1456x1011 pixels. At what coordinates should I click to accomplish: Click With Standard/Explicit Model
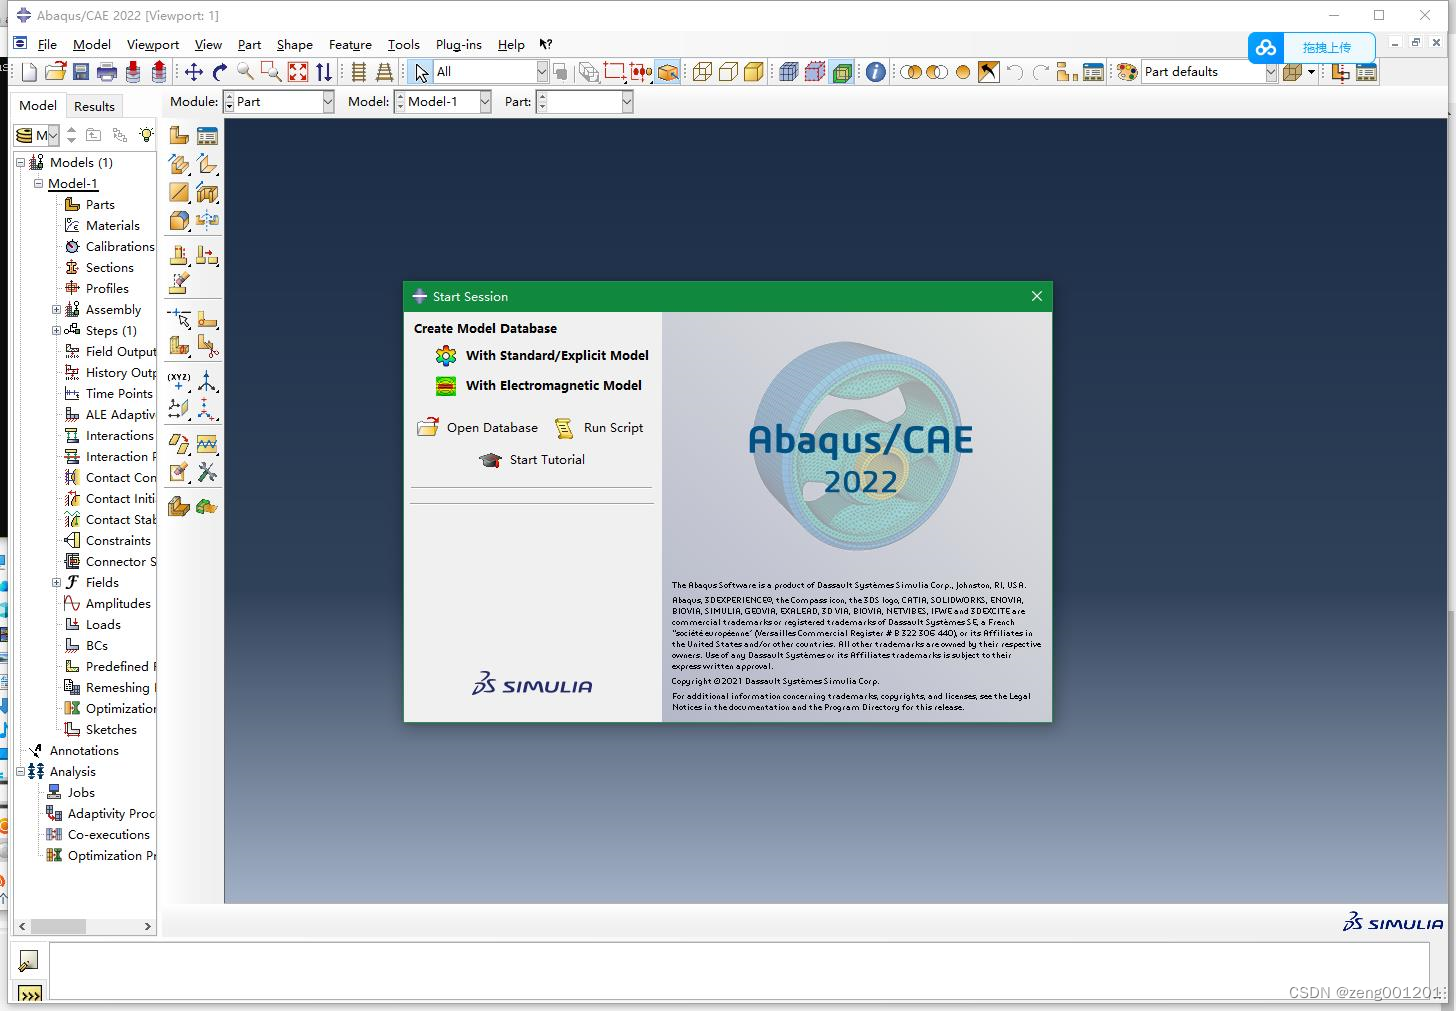(x=556, y=355)
